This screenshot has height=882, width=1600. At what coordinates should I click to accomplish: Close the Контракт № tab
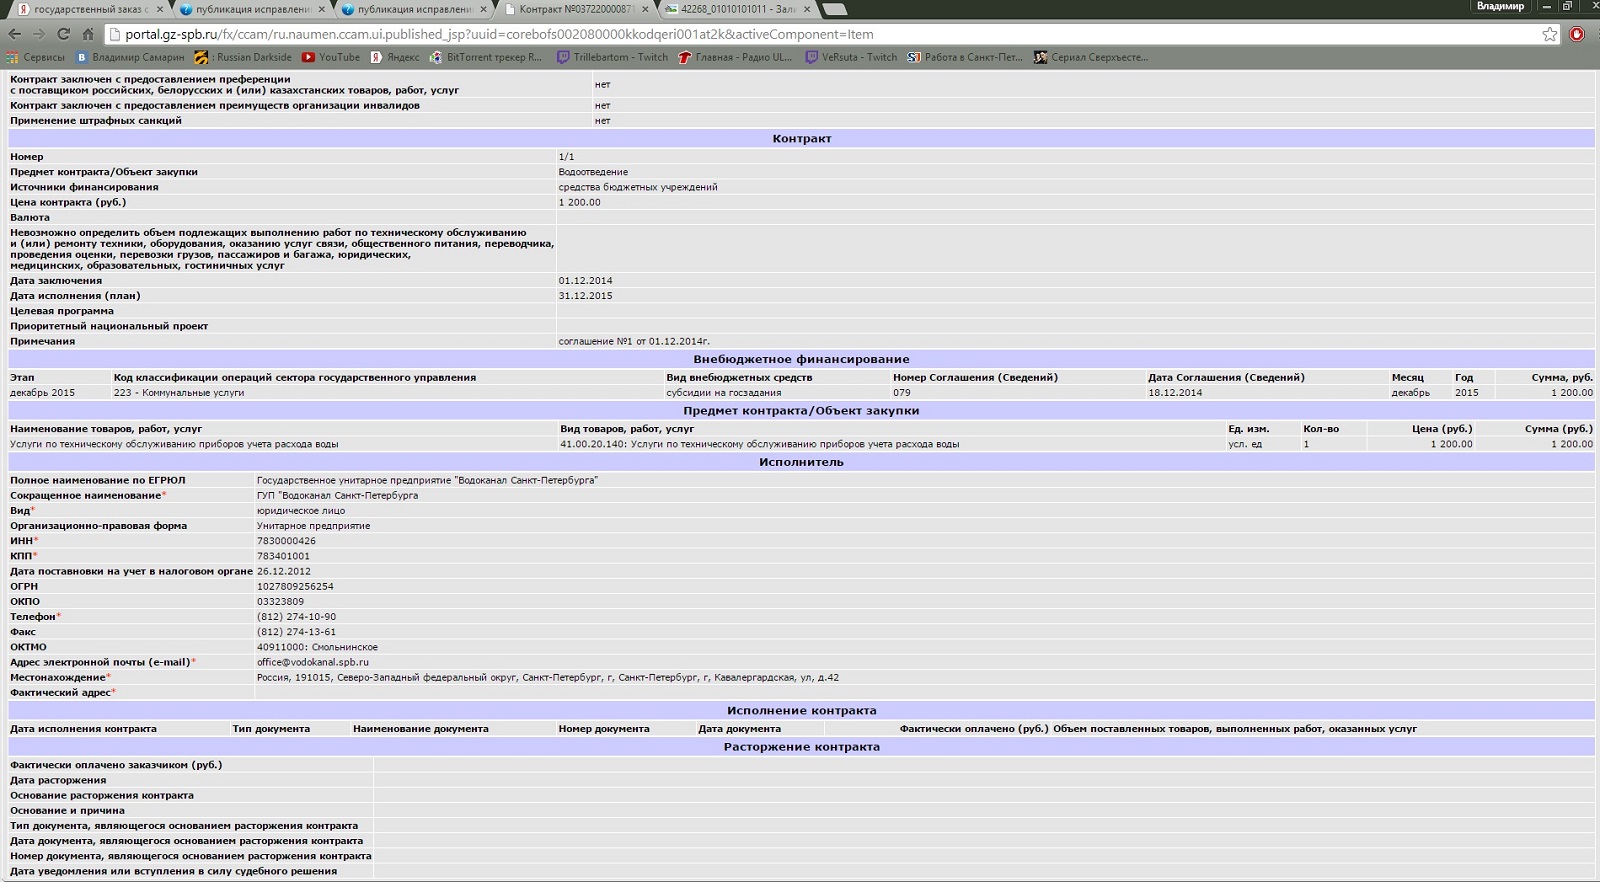click(x=645, y=9)
